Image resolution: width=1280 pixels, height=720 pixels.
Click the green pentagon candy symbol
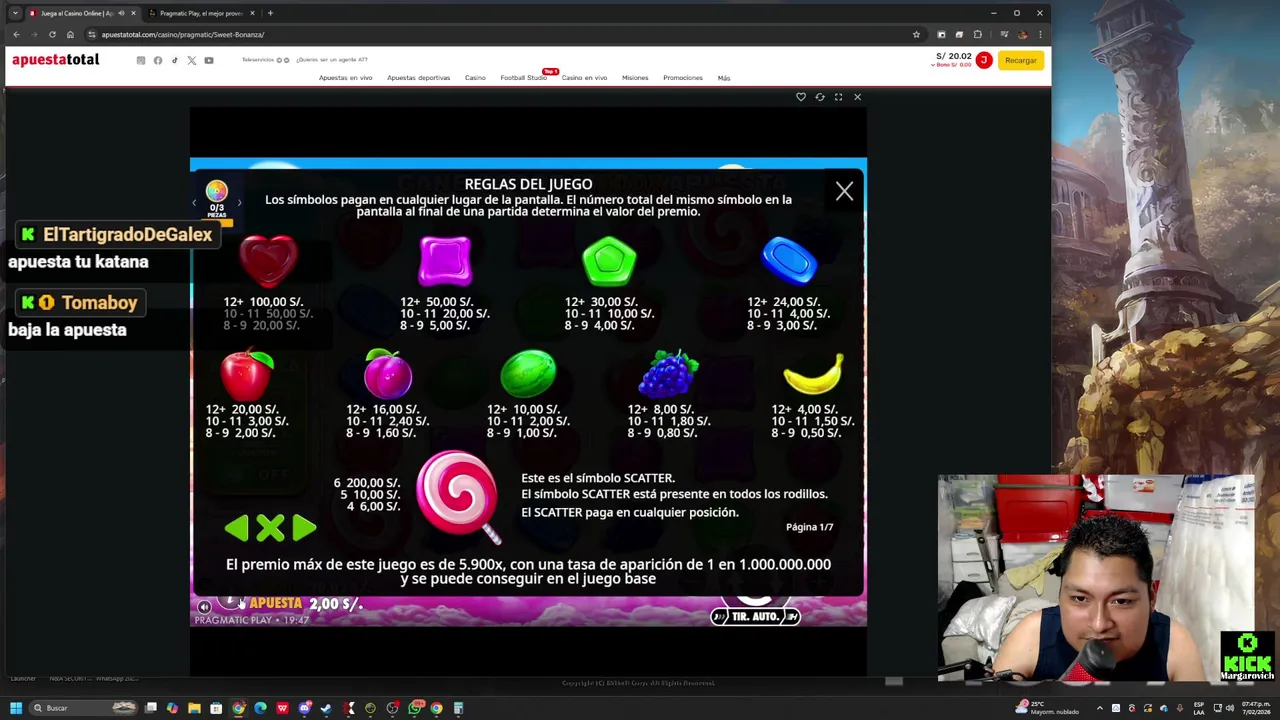pos(609,261)
